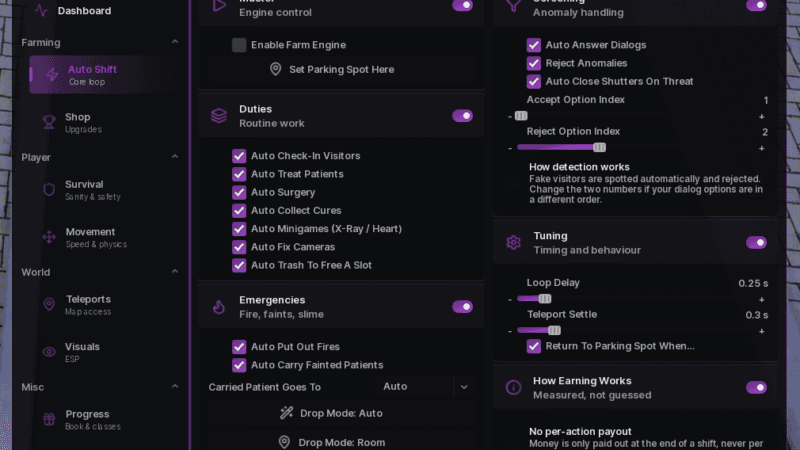Turn off the Tuning section switch
The image size is (800, 450).
coord(756,242)
